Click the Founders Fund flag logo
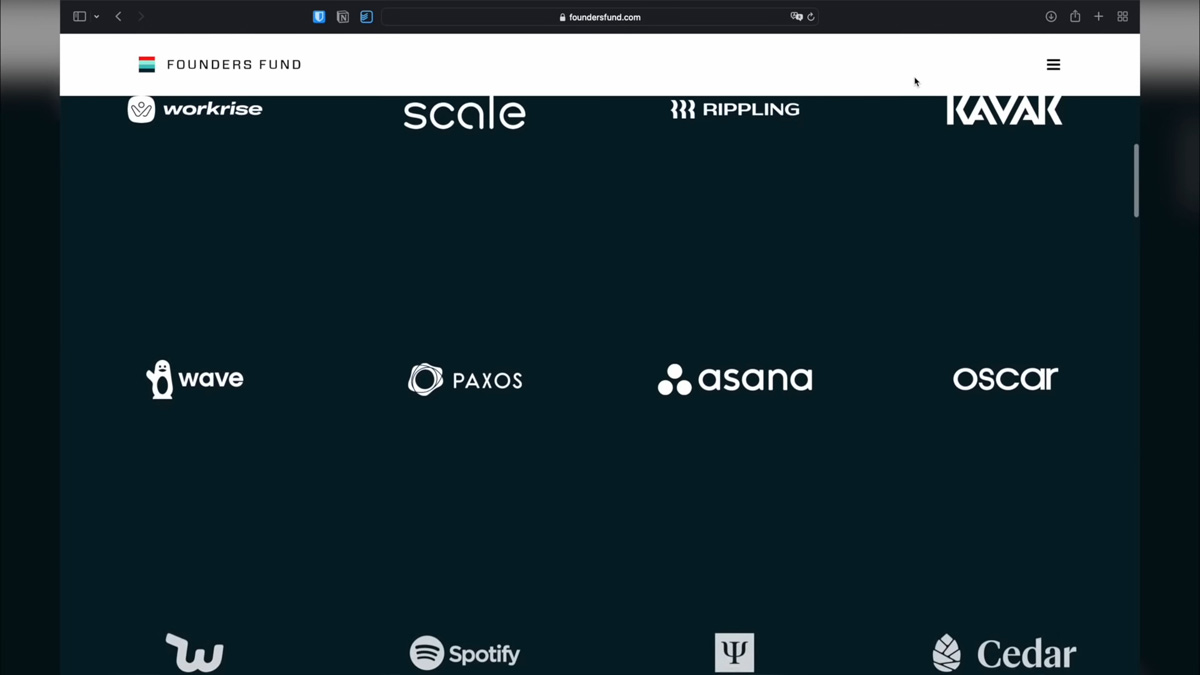This screenshot has height=675, width=1200. tap(147, 64)
